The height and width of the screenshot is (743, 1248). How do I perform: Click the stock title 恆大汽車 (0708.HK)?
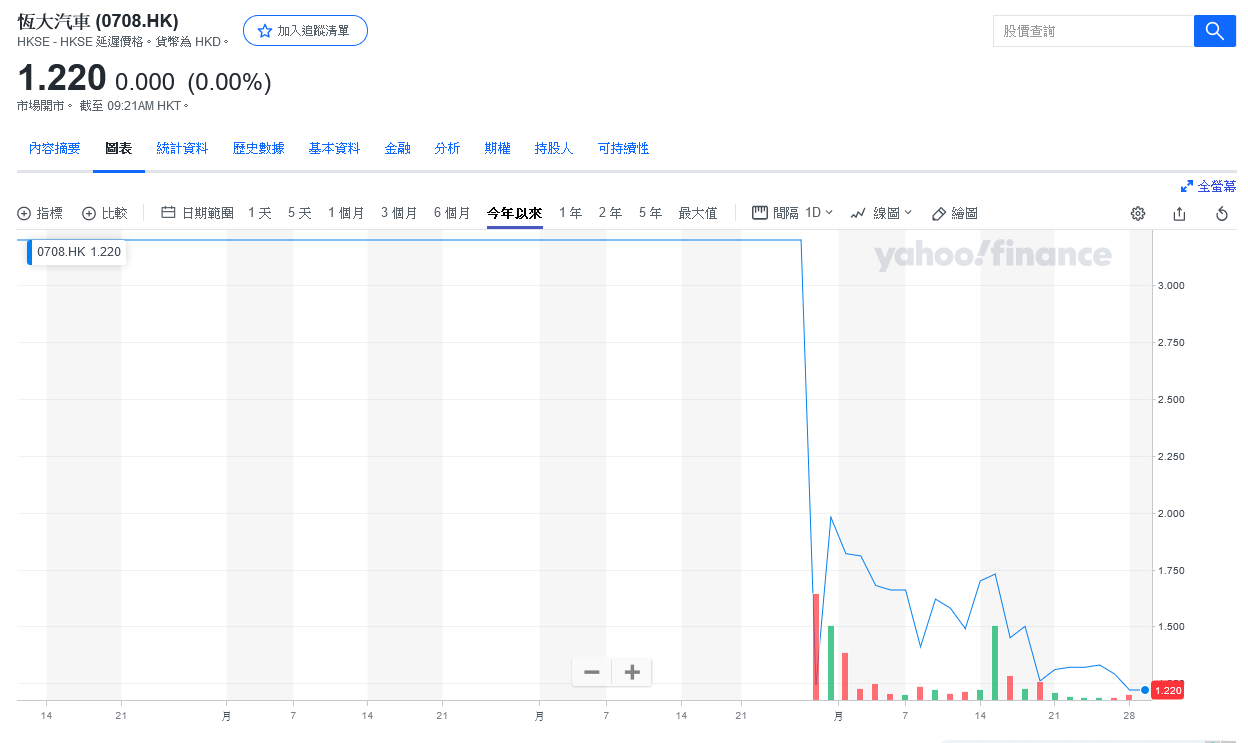pyautogui.click(x=98, y=20)
